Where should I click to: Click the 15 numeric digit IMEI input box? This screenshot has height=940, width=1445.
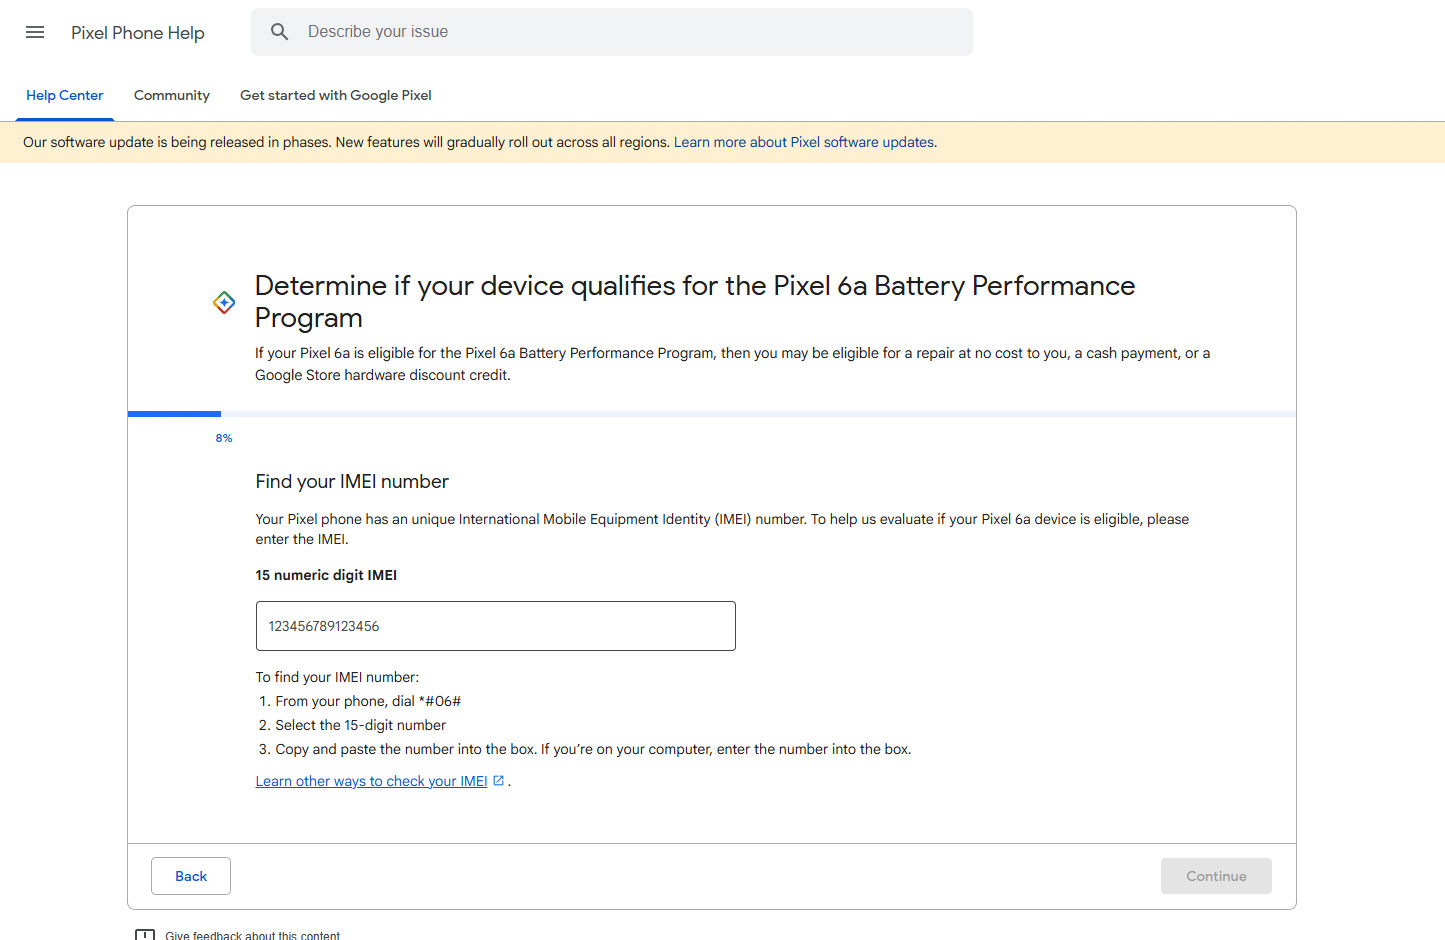point(496,626)
